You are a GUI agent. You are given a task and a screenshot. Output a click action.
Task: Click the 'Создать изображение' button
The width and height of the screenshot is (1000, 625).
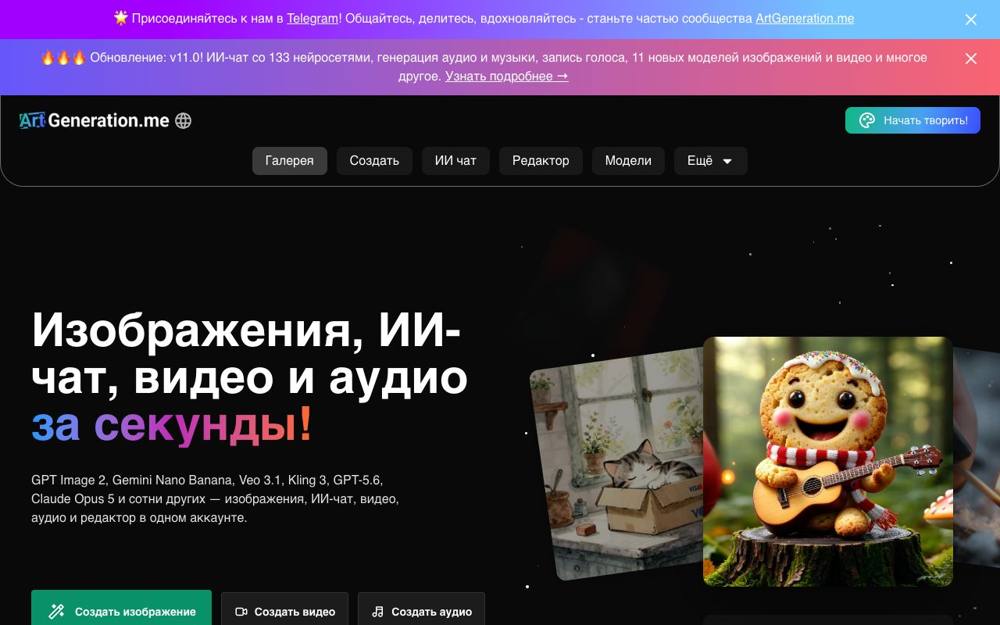click(121, 610)
